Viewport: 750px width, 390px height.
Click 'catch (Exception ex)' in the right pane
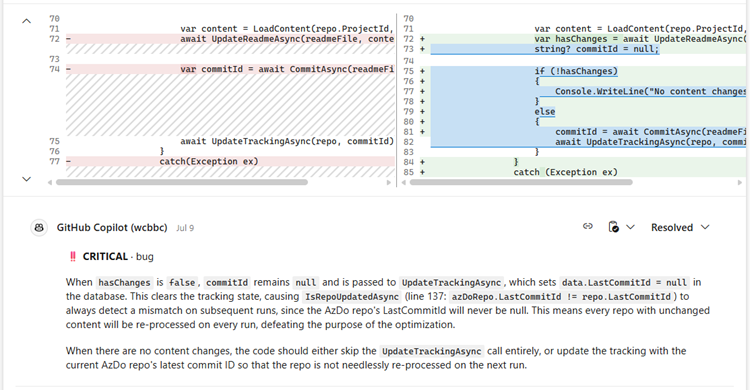tap(565, 172)
